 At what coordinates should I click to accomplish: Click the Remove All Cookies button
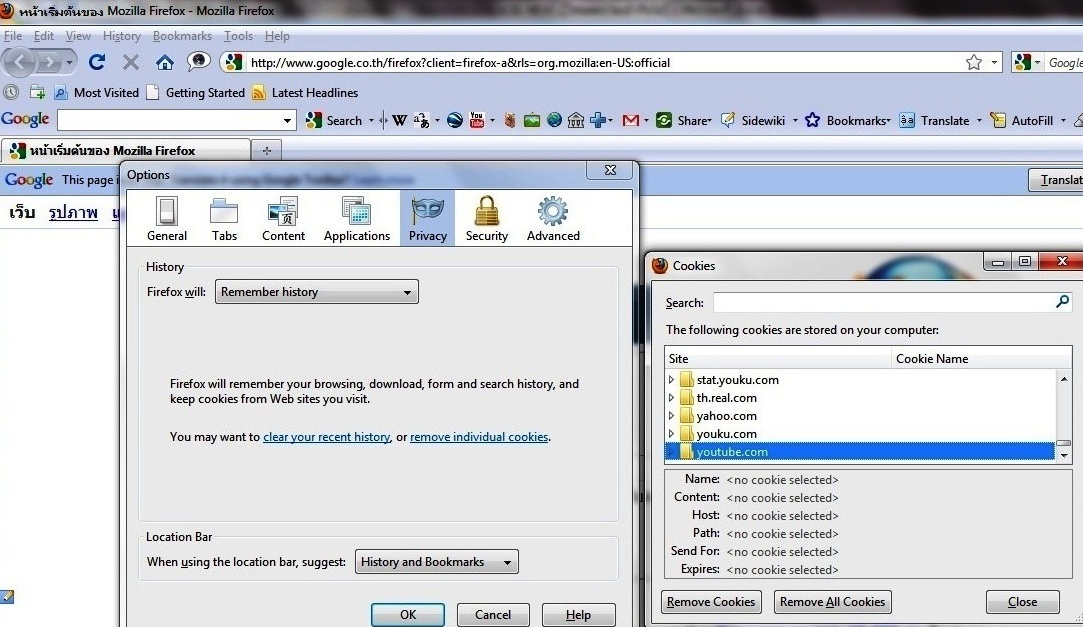tap(832, 601)
